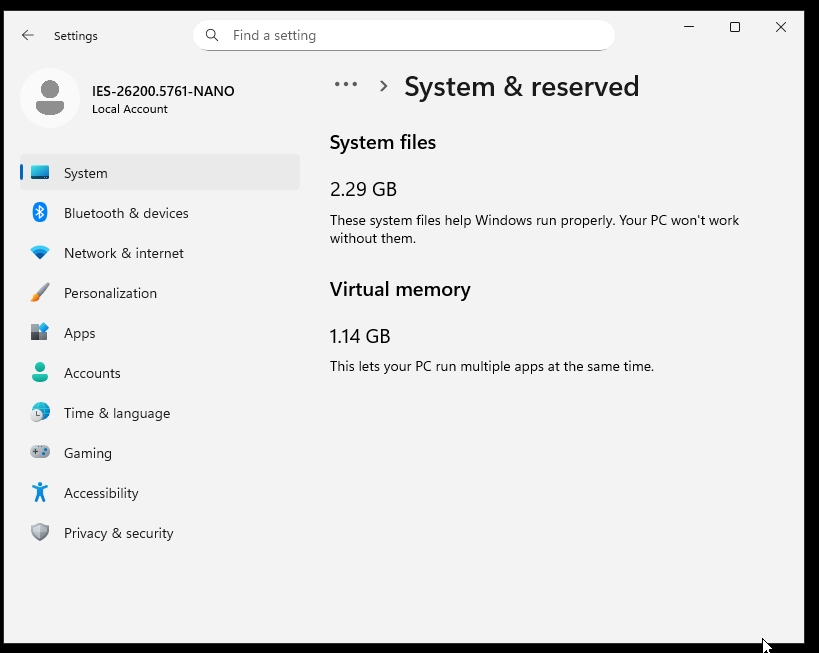This screenshot has height=653, width=819.
Task: Open Bluetooth & devices settings
Action: coord(160,213)
